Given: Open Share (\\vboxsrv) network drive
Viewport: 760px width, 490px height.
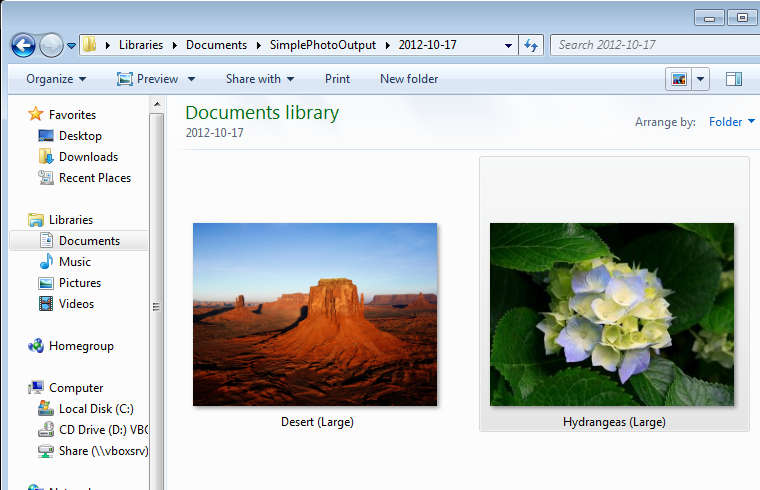Looking at the screenshot, I should 103,451.
